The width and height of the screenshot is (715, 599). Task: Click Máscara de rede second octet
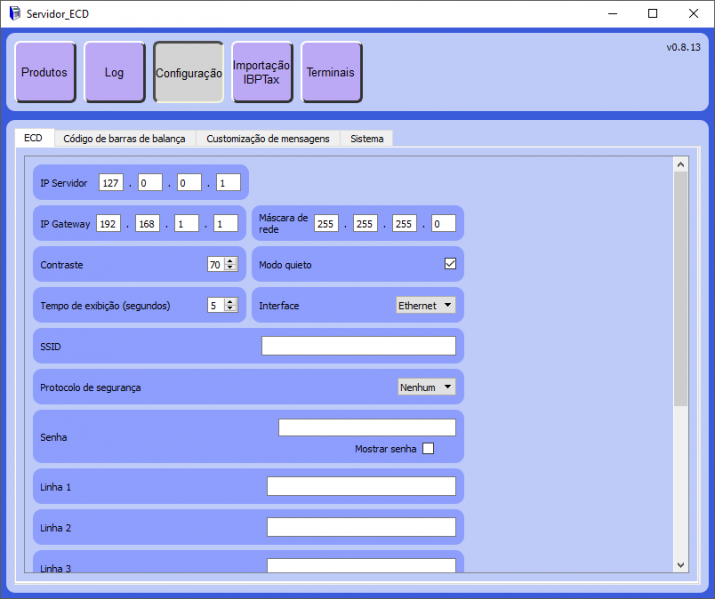pyautogui.click(x=365, y=223)
